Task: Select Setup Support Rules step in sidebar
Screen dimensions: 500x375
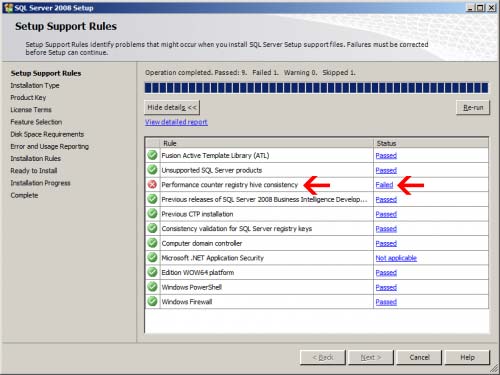Action: coord(46,73)
